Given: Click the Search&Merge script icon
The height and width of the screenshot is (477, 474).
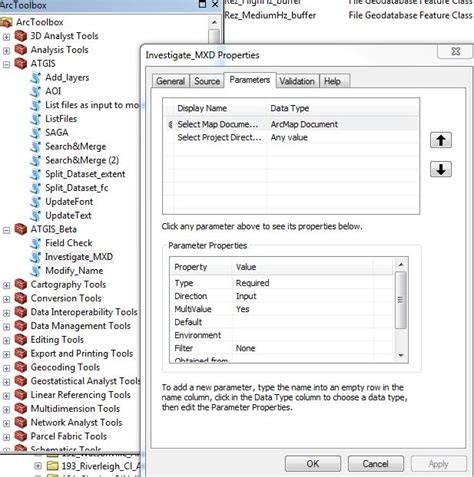Looking at the screenshot, I should coord(35,147).
